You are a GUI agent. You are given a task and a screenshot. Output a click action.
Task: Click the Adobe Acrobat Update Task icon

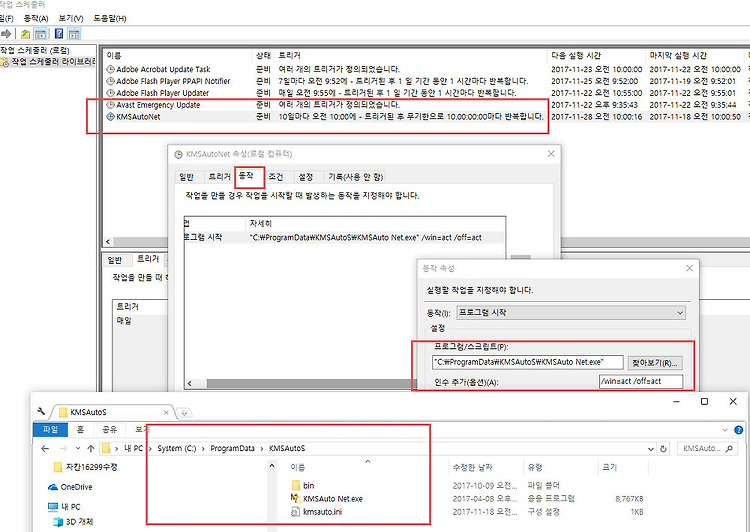tap(110, 69)
